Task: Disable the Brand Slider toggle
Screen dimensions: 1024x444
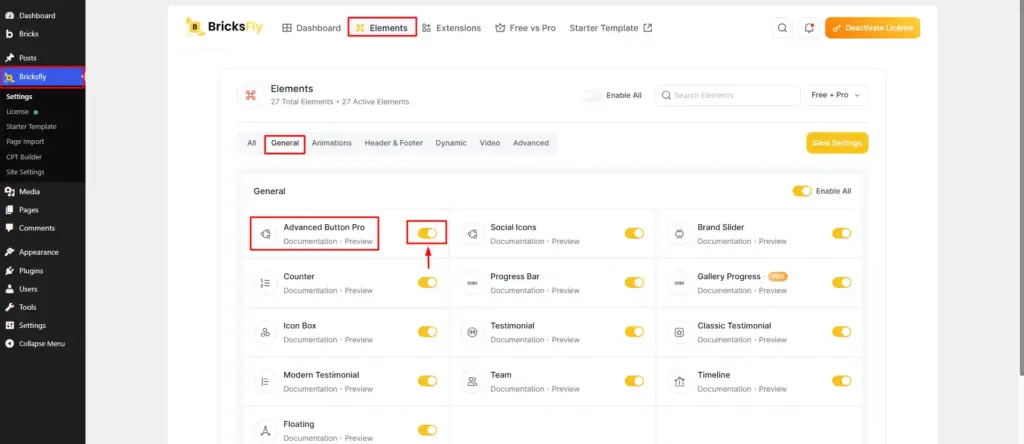Action: click(x=841, y=233)
